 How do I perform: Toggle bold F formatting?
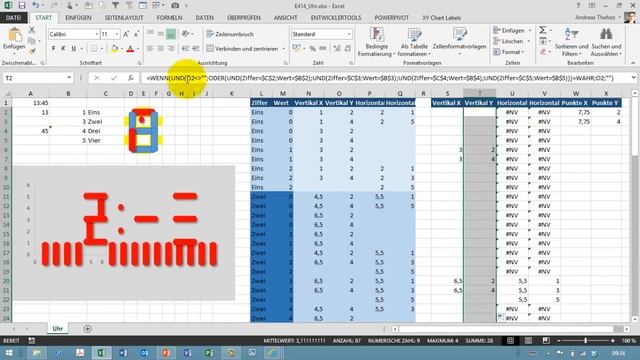pos(53,49)
